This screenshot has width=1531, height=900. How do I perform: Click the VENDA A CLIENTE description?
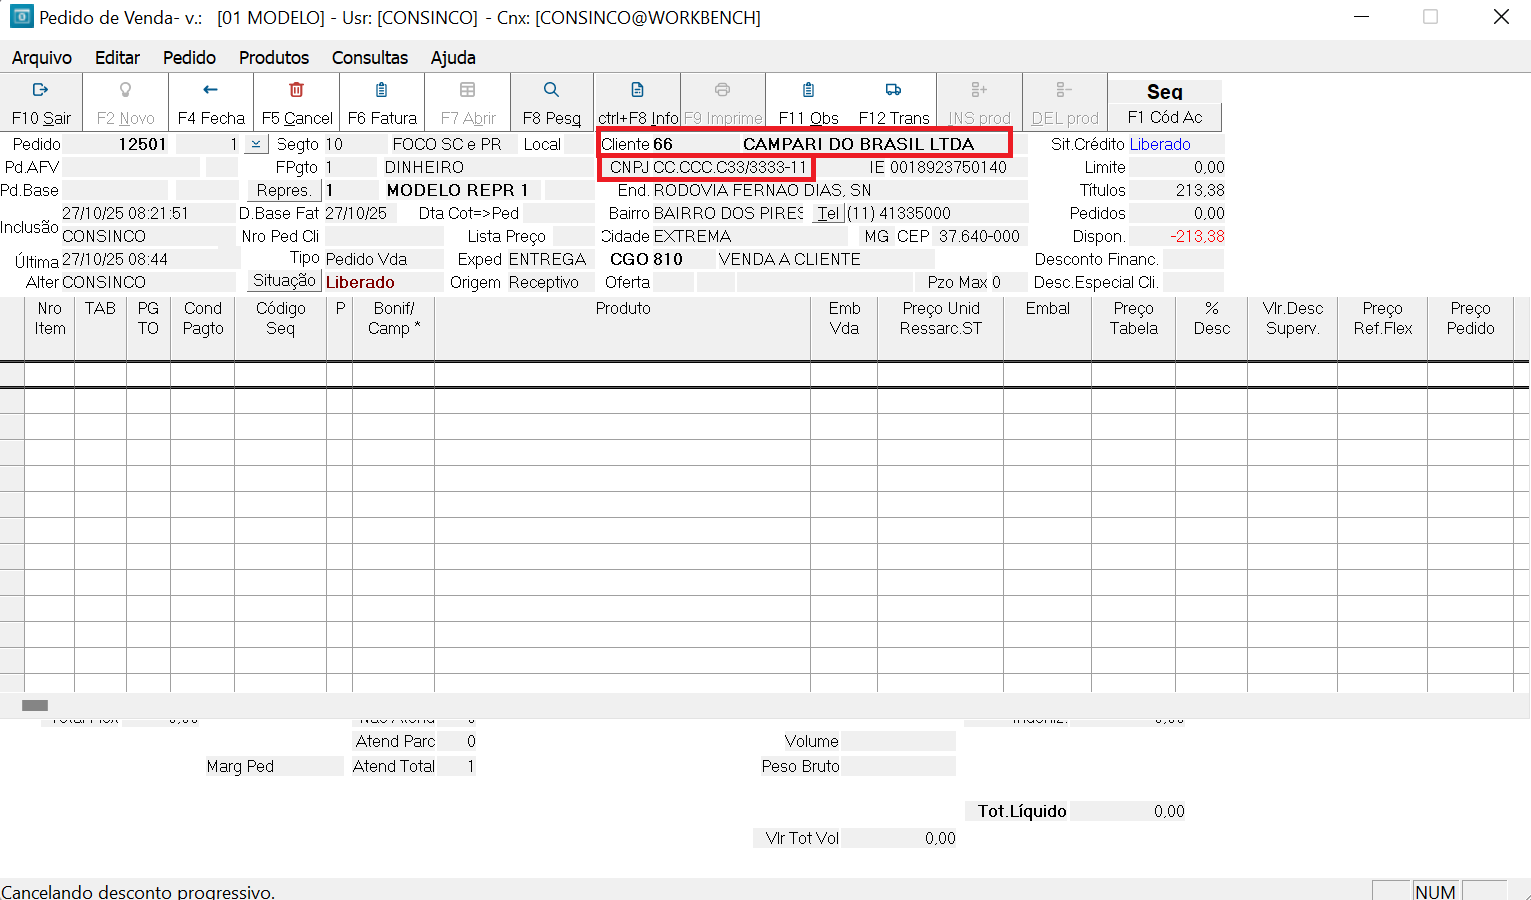click(x=790, y=259)
